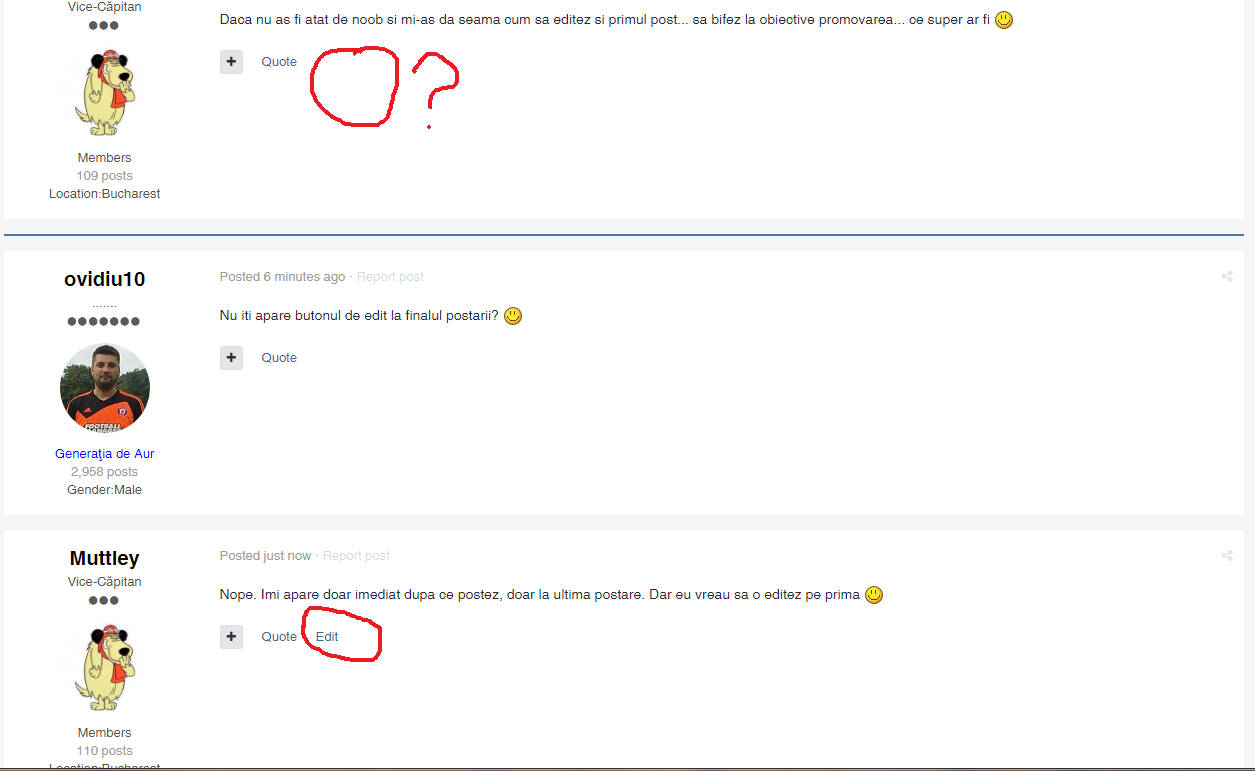
Task: Click the plus multiquote icon in bottom Muttley post
Action: (231, 637)
